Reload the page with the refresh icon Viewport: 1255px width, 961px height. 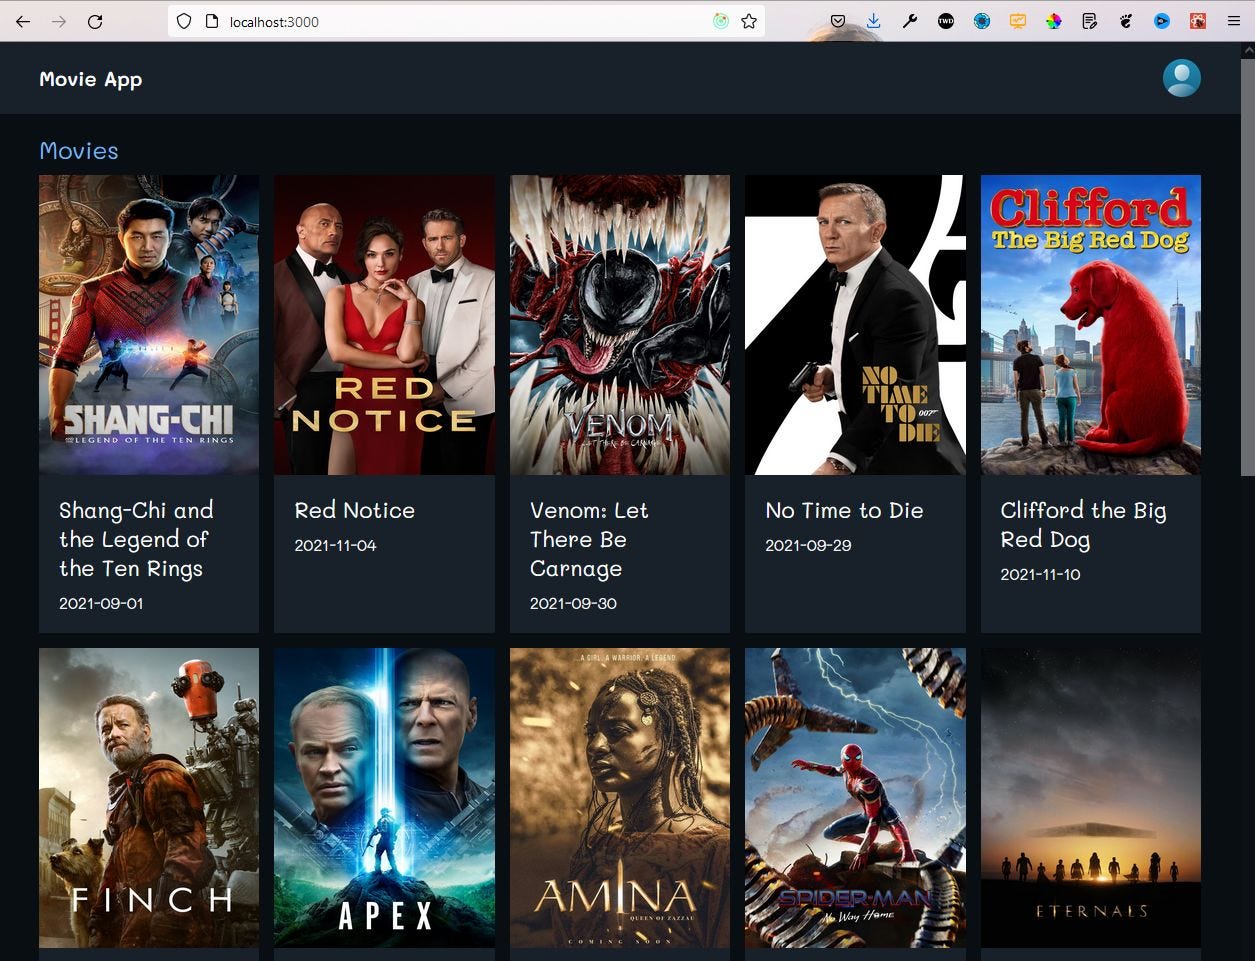95,21
